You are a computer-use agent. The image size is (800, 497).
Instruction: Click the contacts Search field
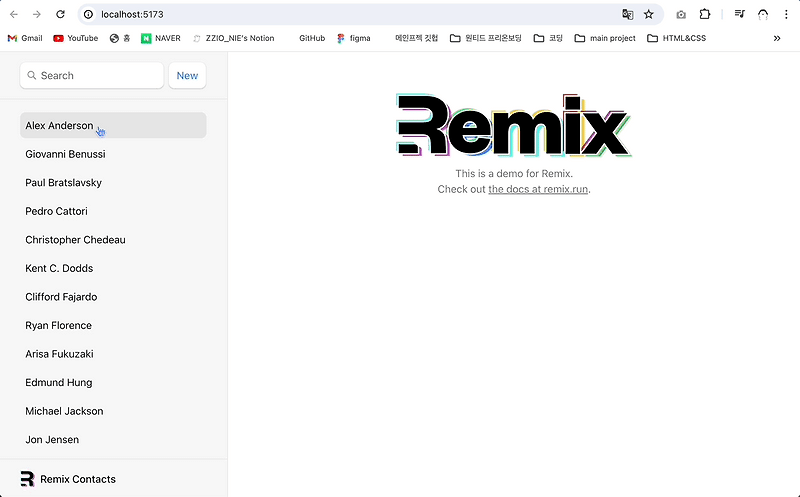92,76
